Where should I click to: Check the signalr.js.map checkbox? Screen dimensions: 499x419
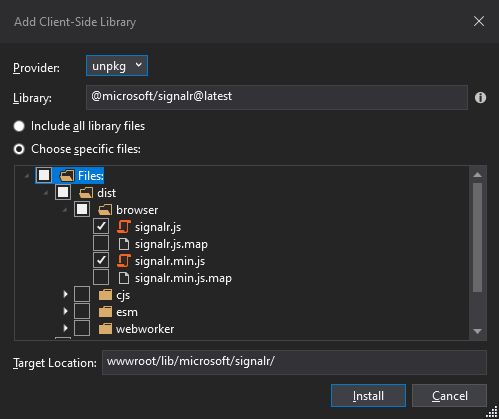(101, 244)
